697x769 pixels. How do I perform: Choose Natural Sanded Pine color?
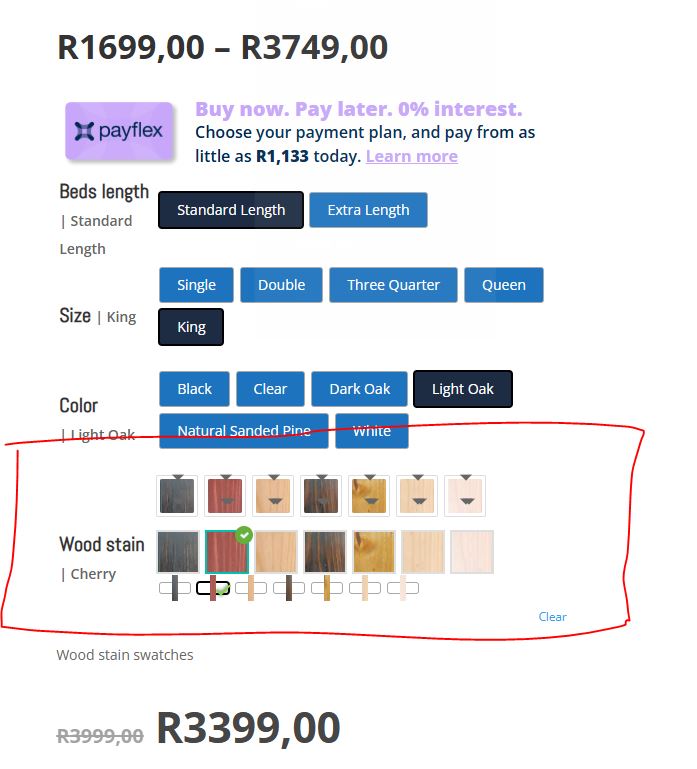[243, 431]
